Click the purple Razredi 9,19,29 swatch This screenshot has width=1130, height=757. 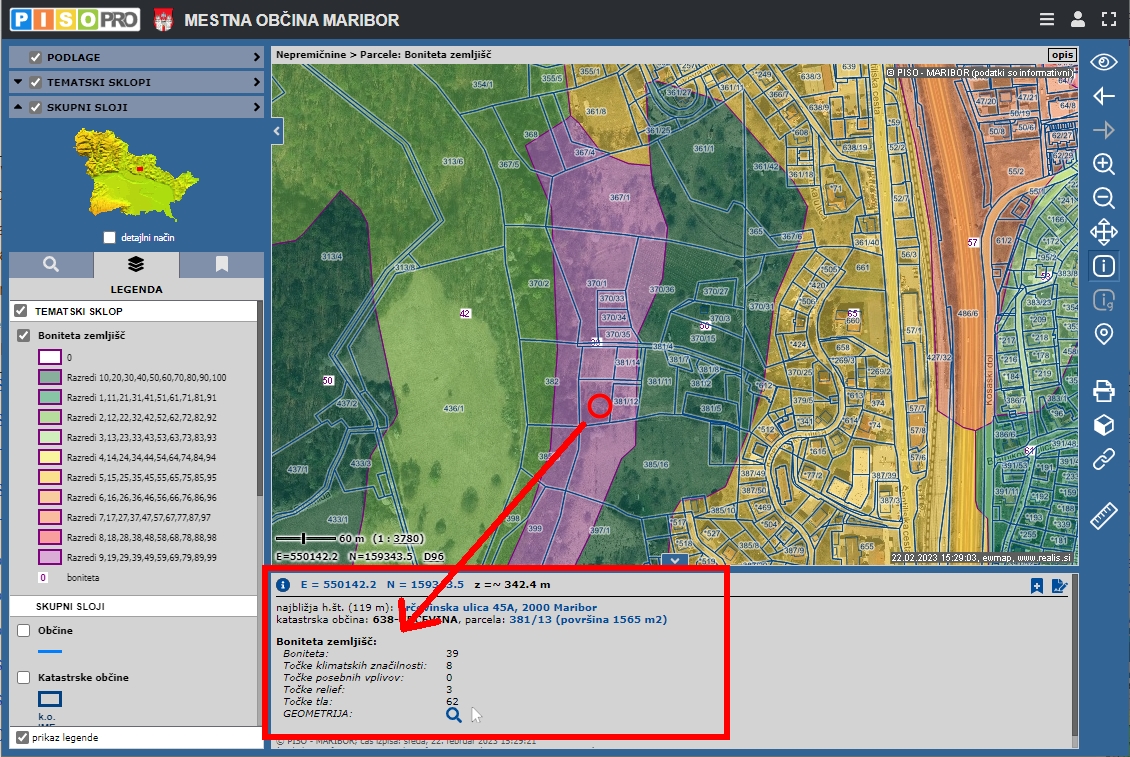click(50, 557)
